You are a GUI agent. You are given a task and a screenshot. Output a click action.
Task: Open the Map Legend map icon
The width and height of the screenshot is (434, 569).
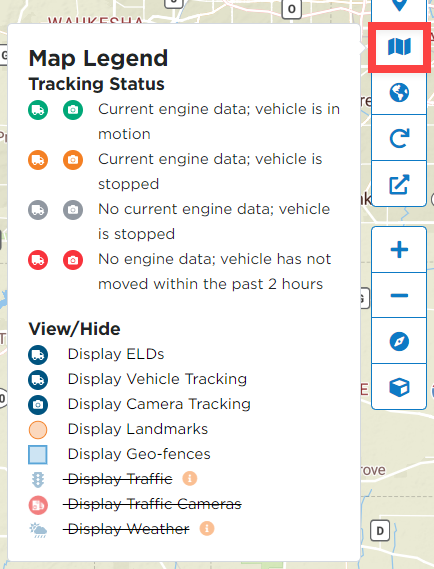click(x=399, y=47)
